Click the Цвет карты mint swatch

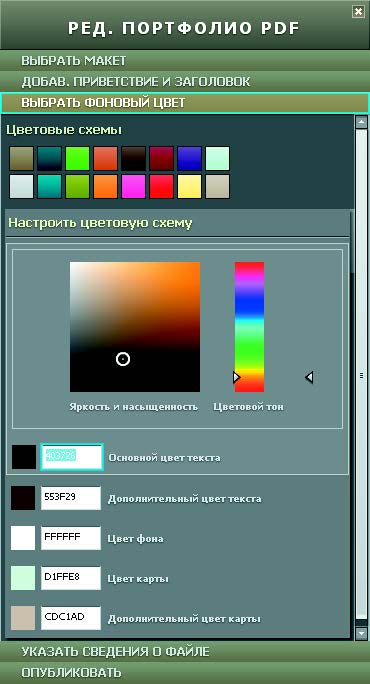pos(23,578)
